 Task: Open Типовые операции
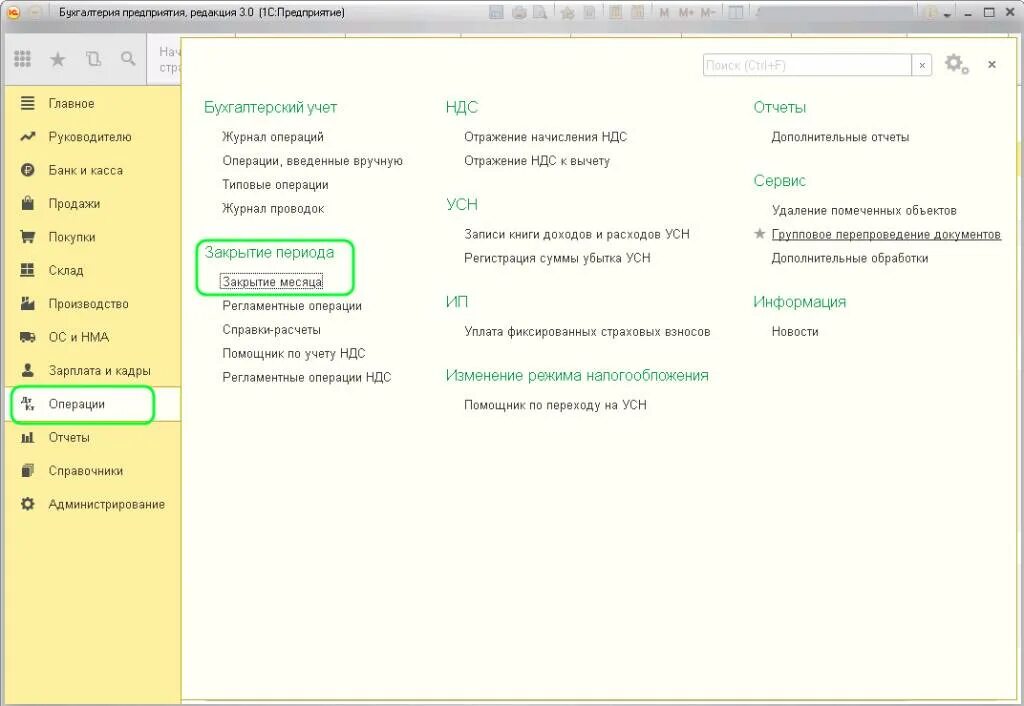tap(275, 184)
